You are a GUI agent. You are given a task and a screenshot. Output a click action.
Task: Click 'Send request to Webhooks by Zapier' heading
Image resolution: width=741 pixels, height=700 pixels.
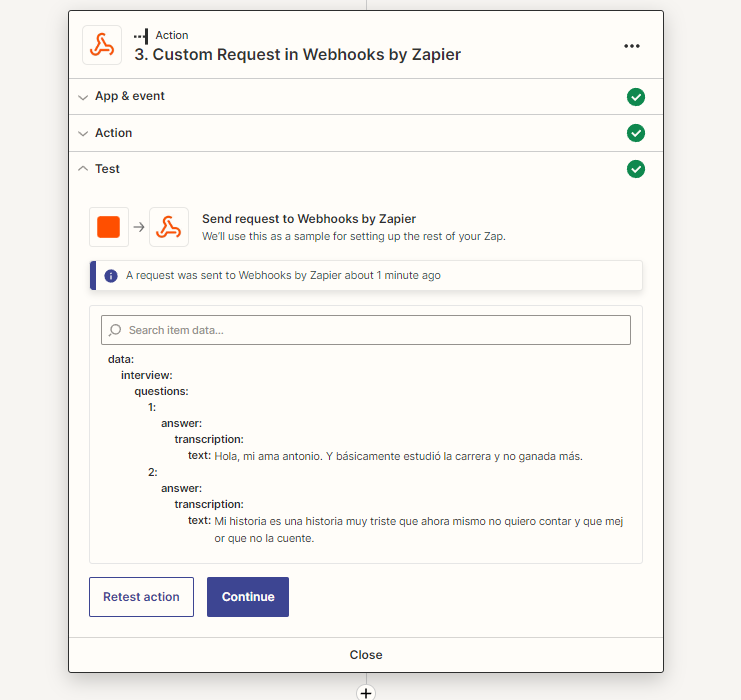click(x=309, y=219)
